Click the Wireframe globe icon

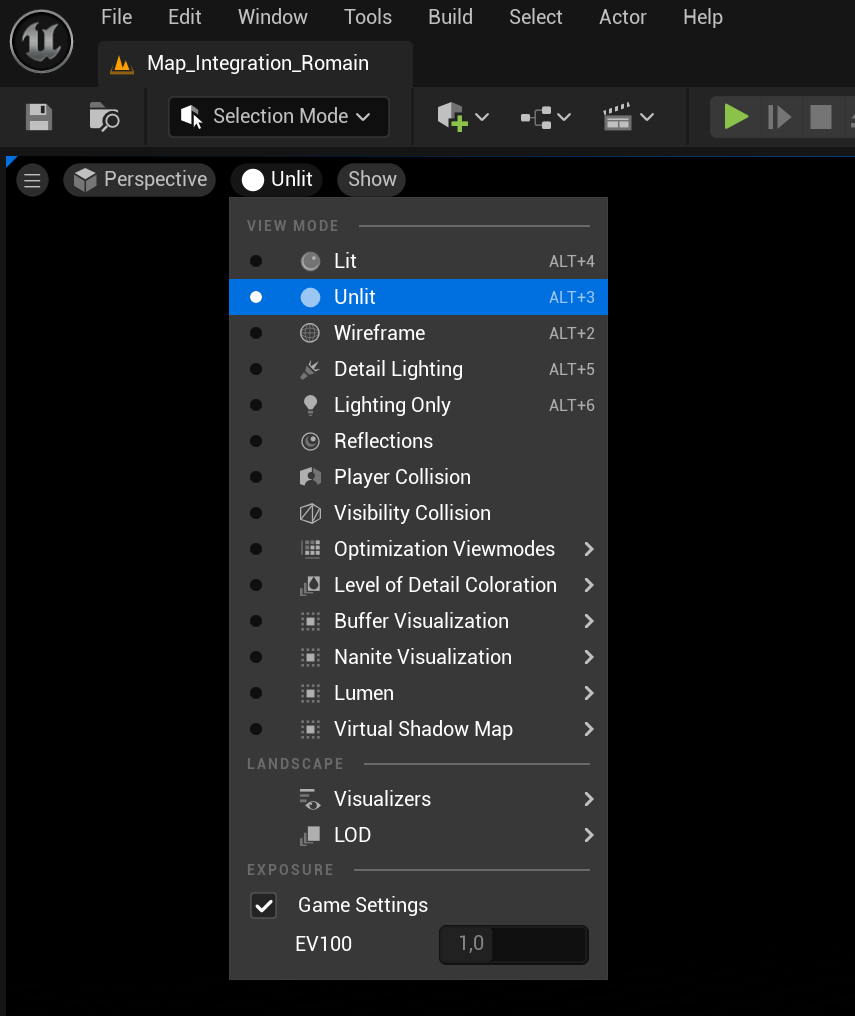[x=310, y=333]
